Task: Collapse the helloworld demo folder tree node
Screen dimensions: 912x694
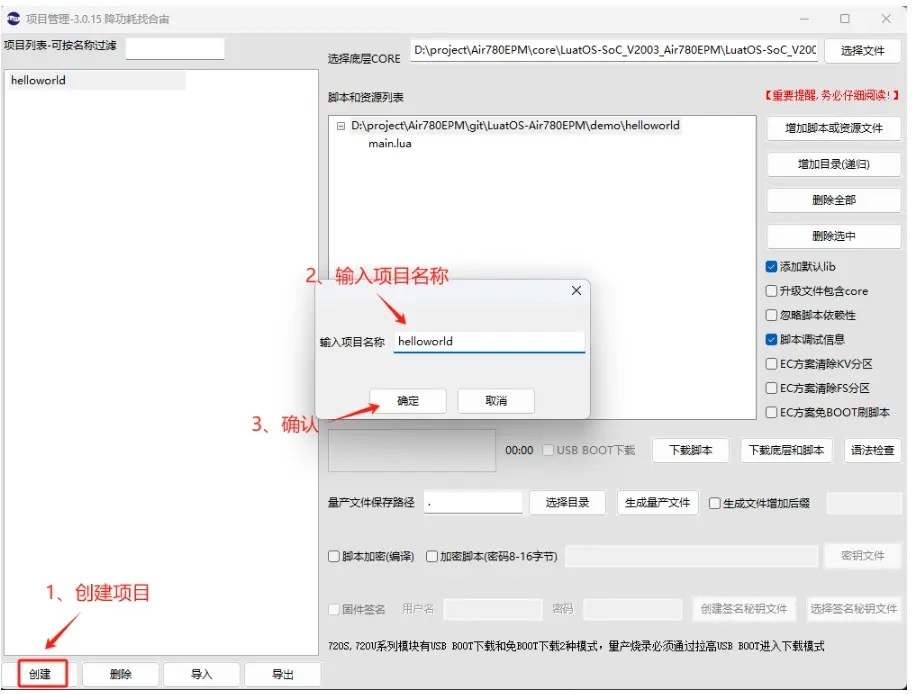Action: tap(341, 126)
